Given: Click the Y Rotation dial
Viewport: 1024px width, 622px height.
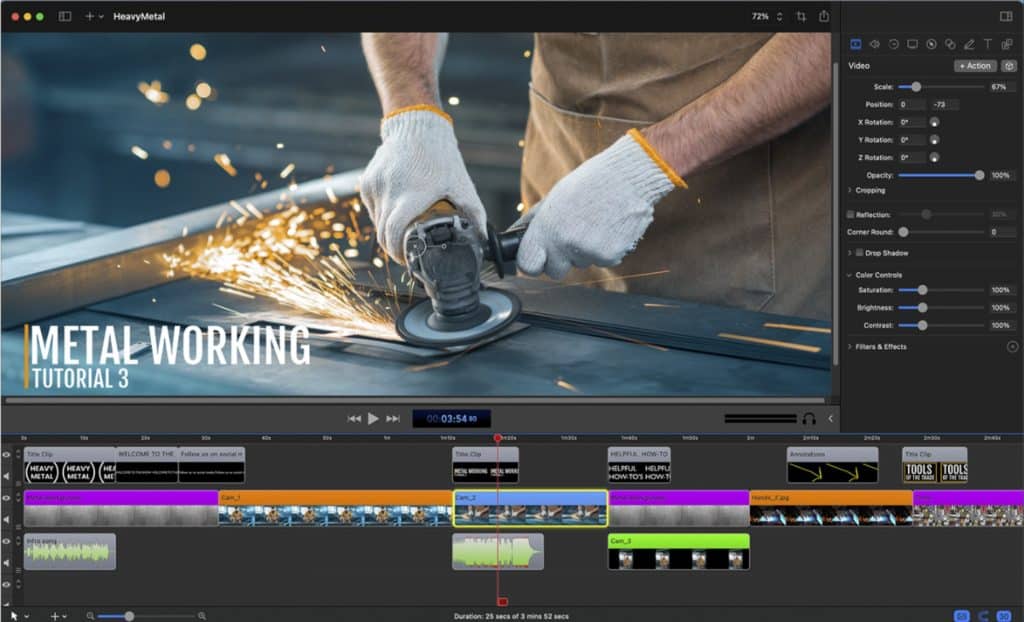Looking at the screenshot, I should click(935, 140).
